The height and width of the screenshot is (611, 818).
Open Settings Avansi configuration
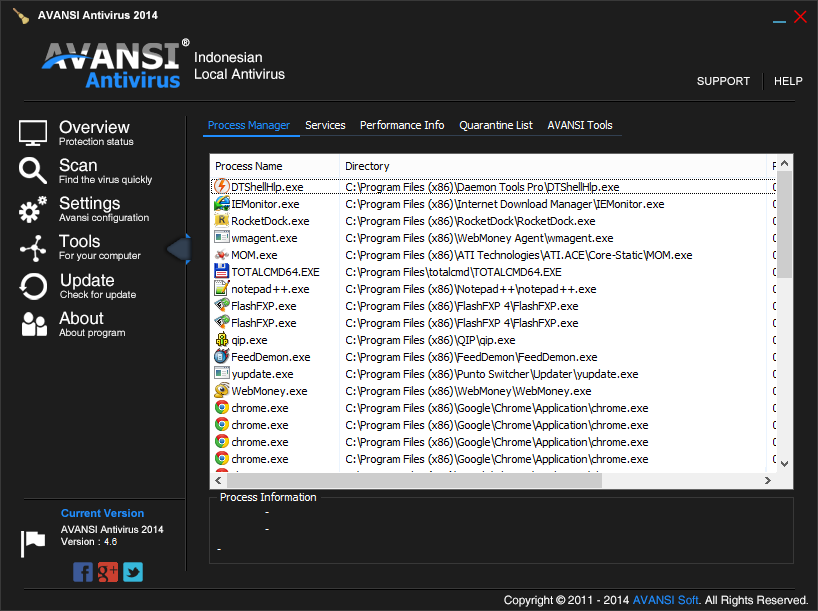(x=104, y=209)
